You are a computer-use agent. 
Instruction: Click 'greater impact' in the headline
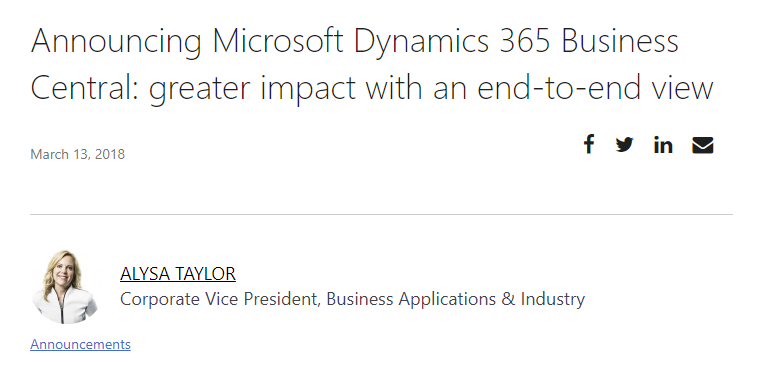coord(252,90)
